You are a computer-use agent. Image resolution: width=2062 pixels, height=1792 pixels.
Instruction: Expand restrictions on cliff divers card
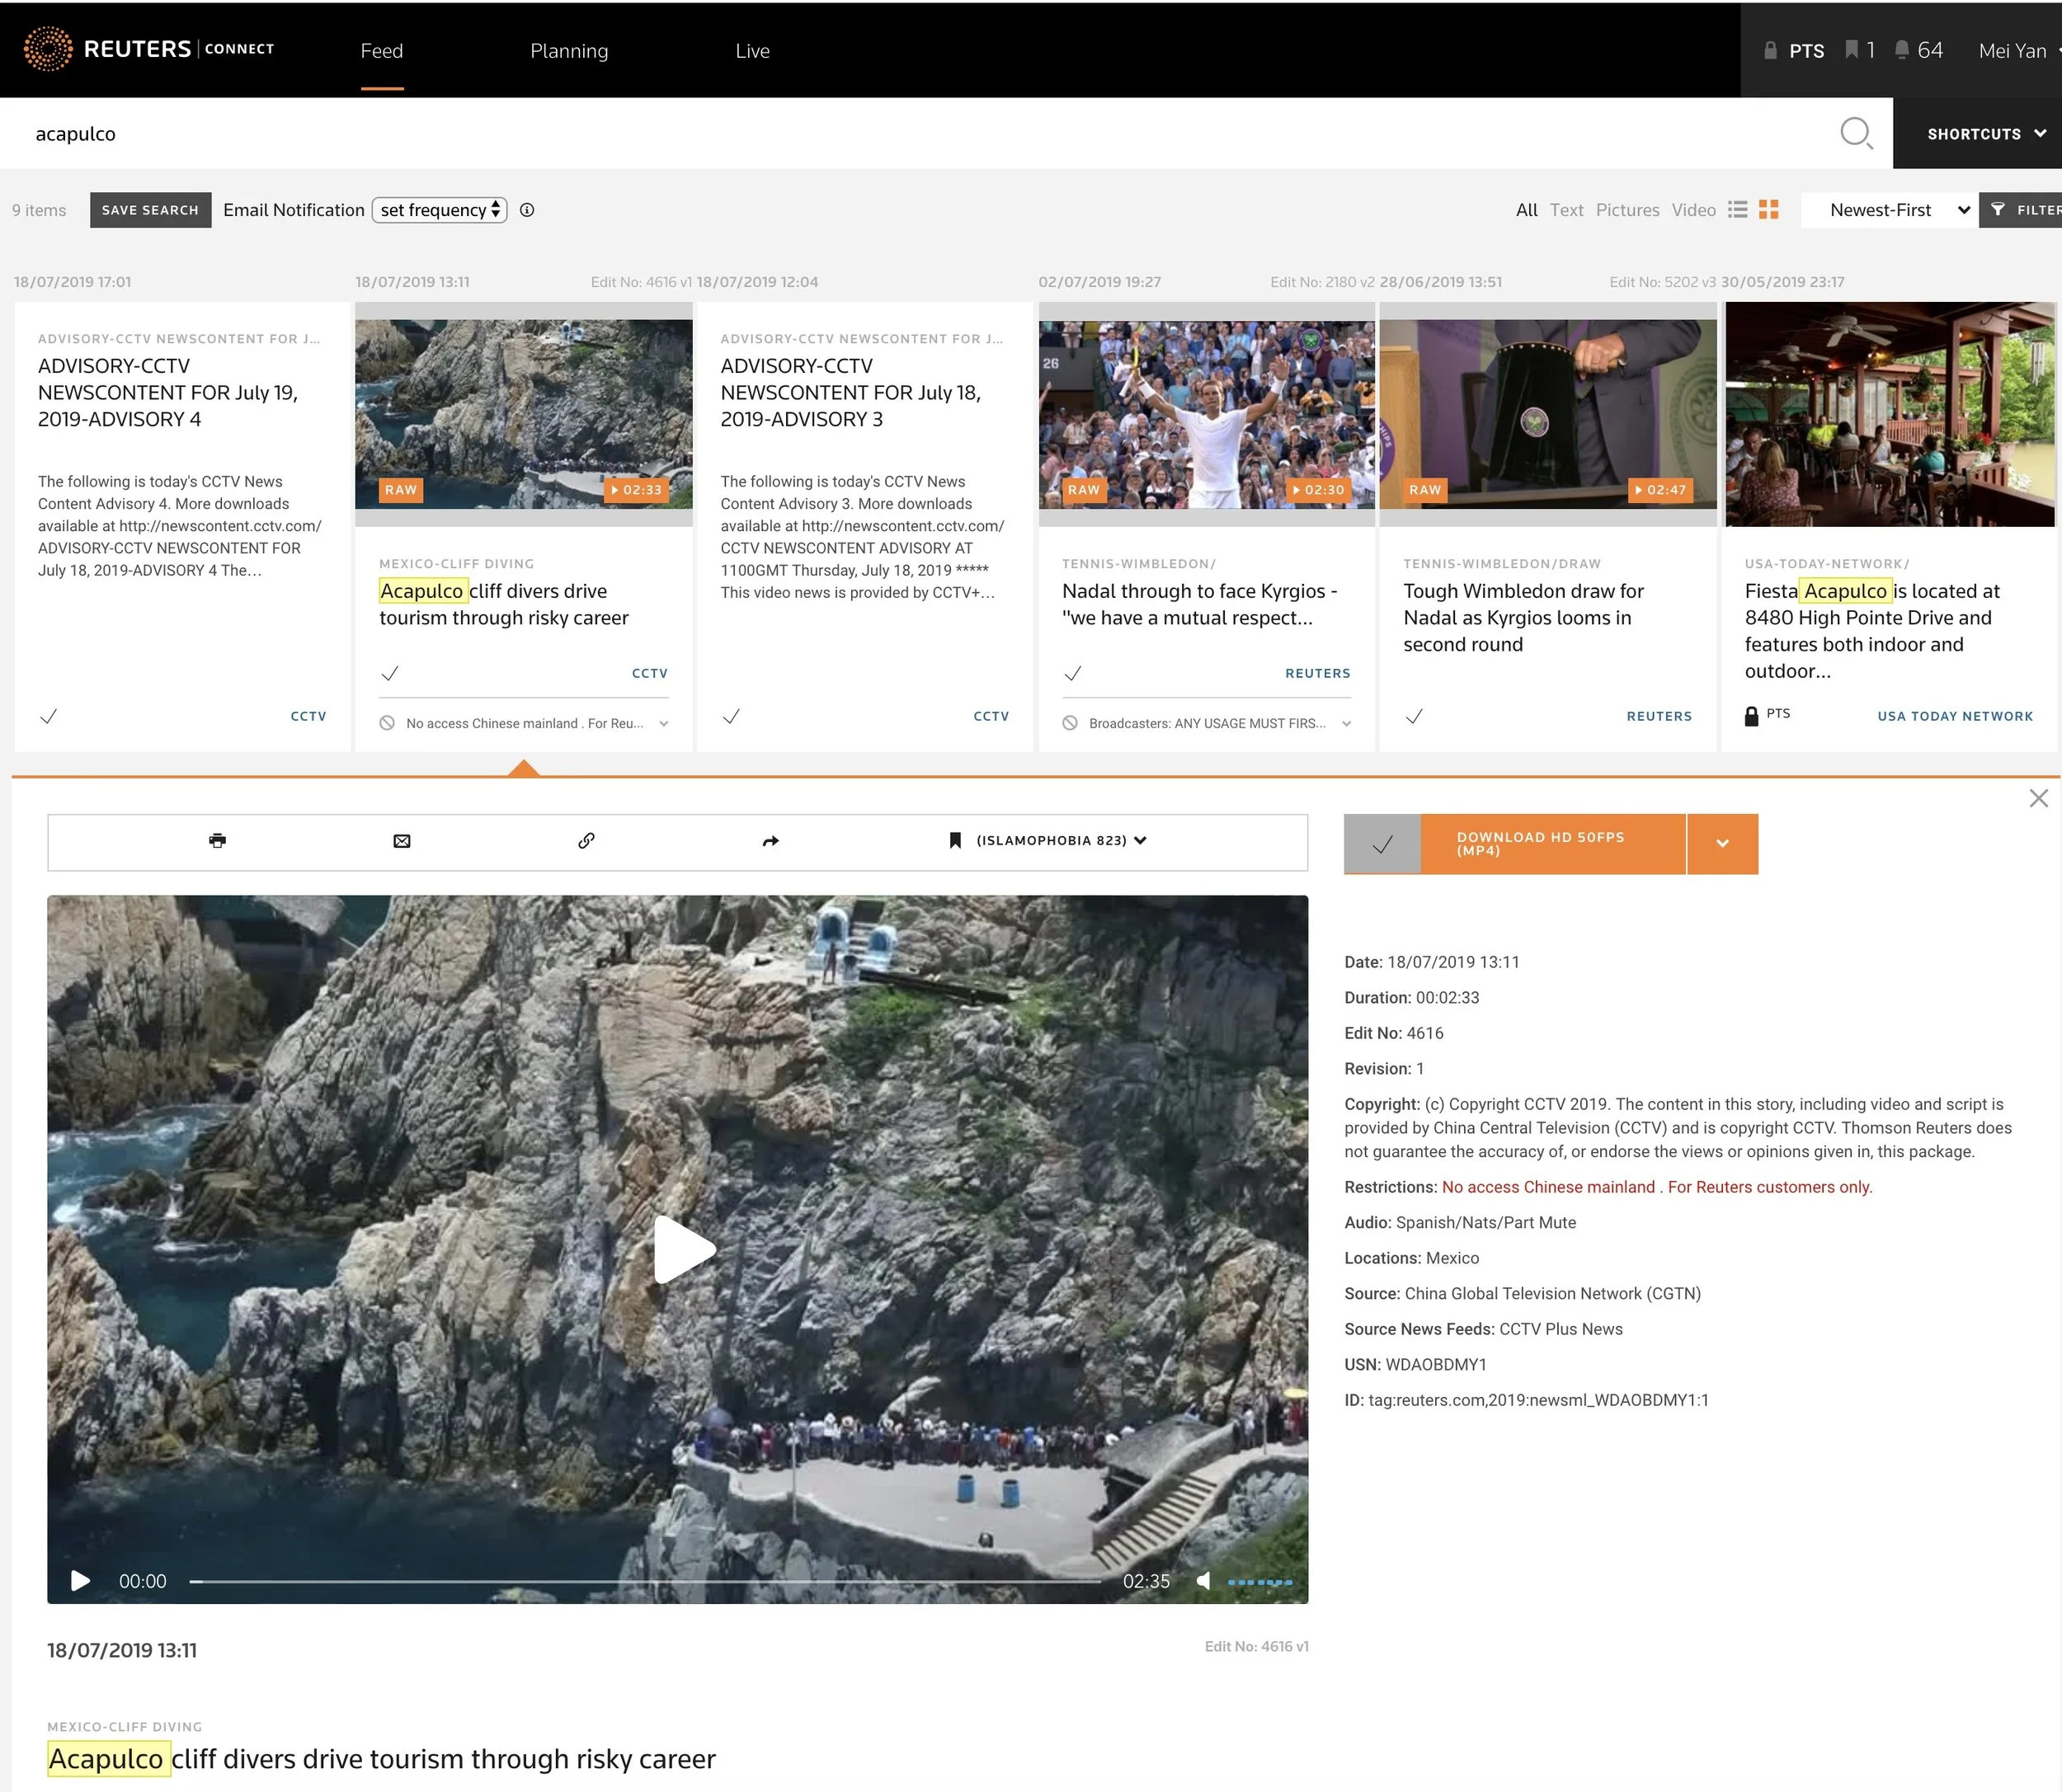[664, 724]
